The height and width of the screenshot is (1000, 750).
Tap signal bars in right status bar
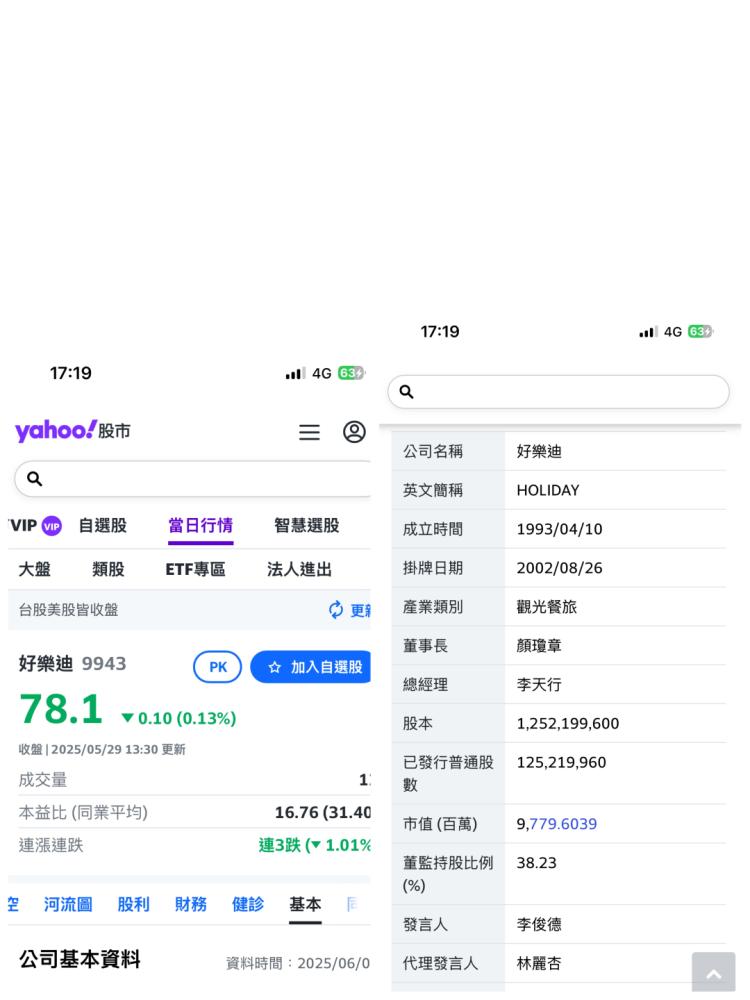coord(648,332)
